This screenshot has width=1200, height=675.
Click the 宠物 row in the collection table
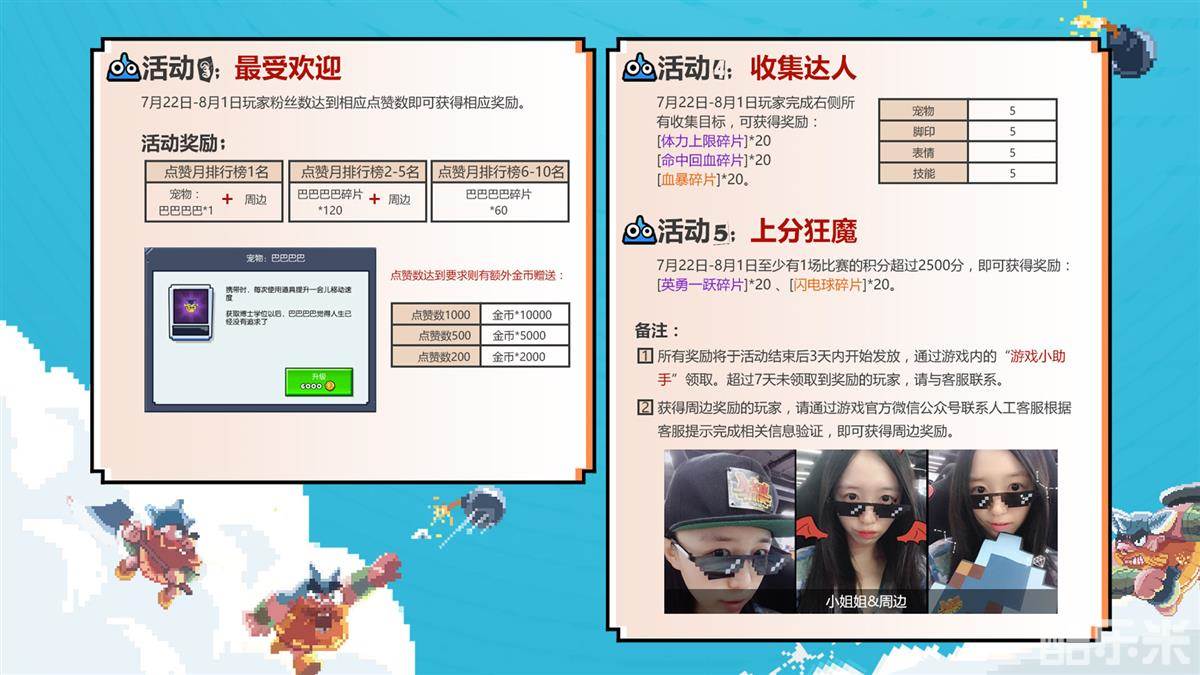click(x=923, y=110)
